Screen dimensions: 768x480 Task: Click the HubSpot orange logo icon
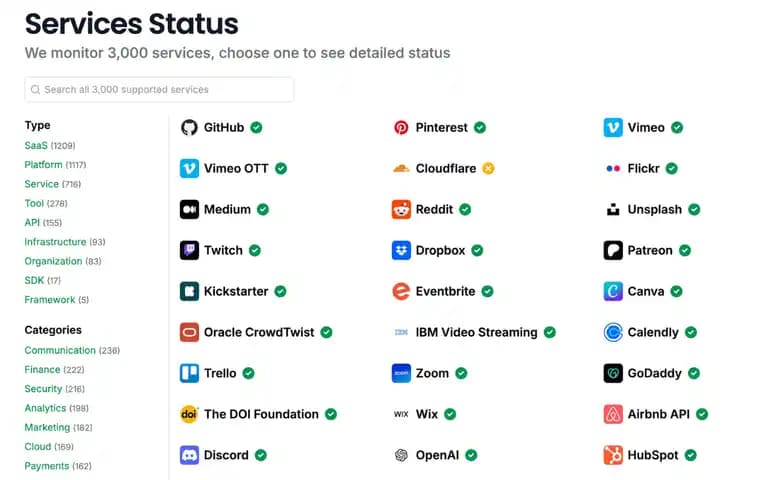click(x=613, y=455)
